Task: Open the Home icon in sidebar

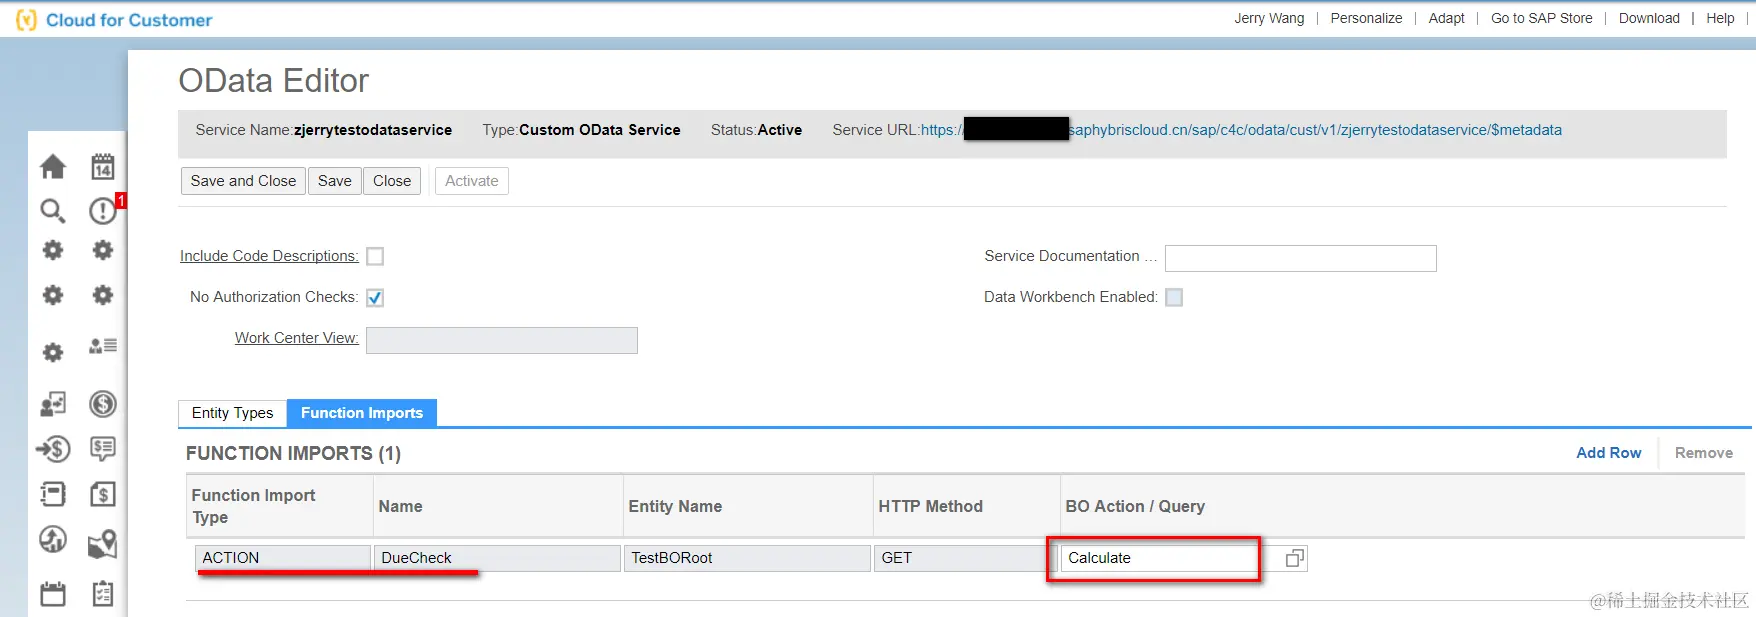Action: click(x=53, y=166)
